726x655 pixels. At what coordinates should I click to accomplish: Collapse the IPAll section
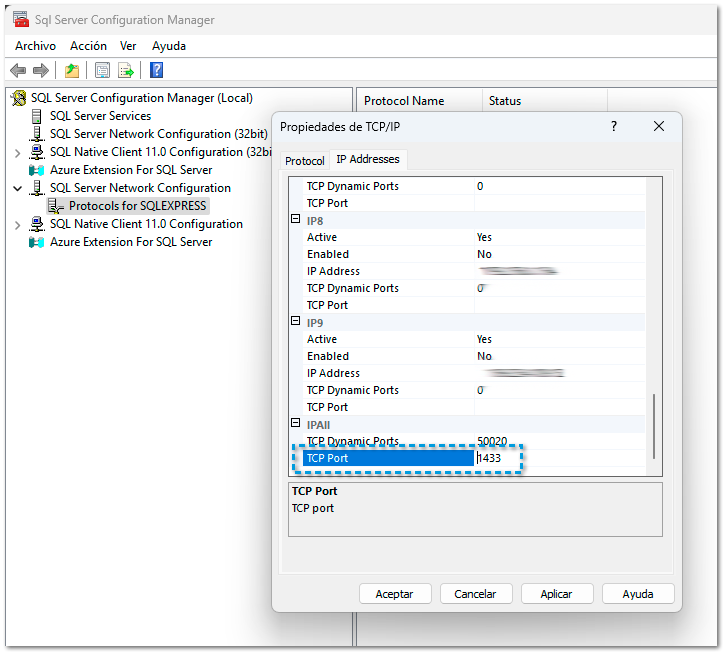click(x=296, y=424)
